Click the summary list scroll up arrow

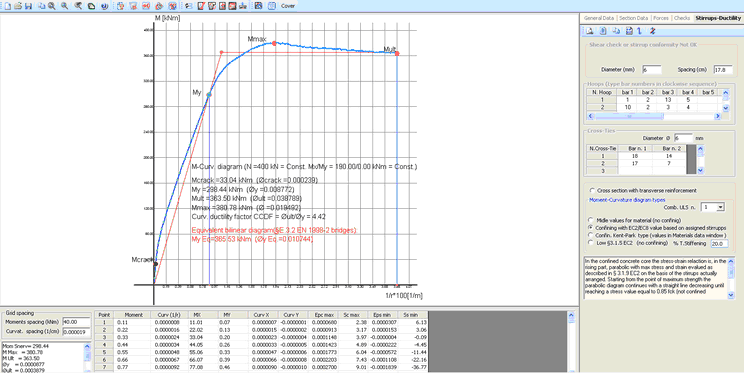87,346
